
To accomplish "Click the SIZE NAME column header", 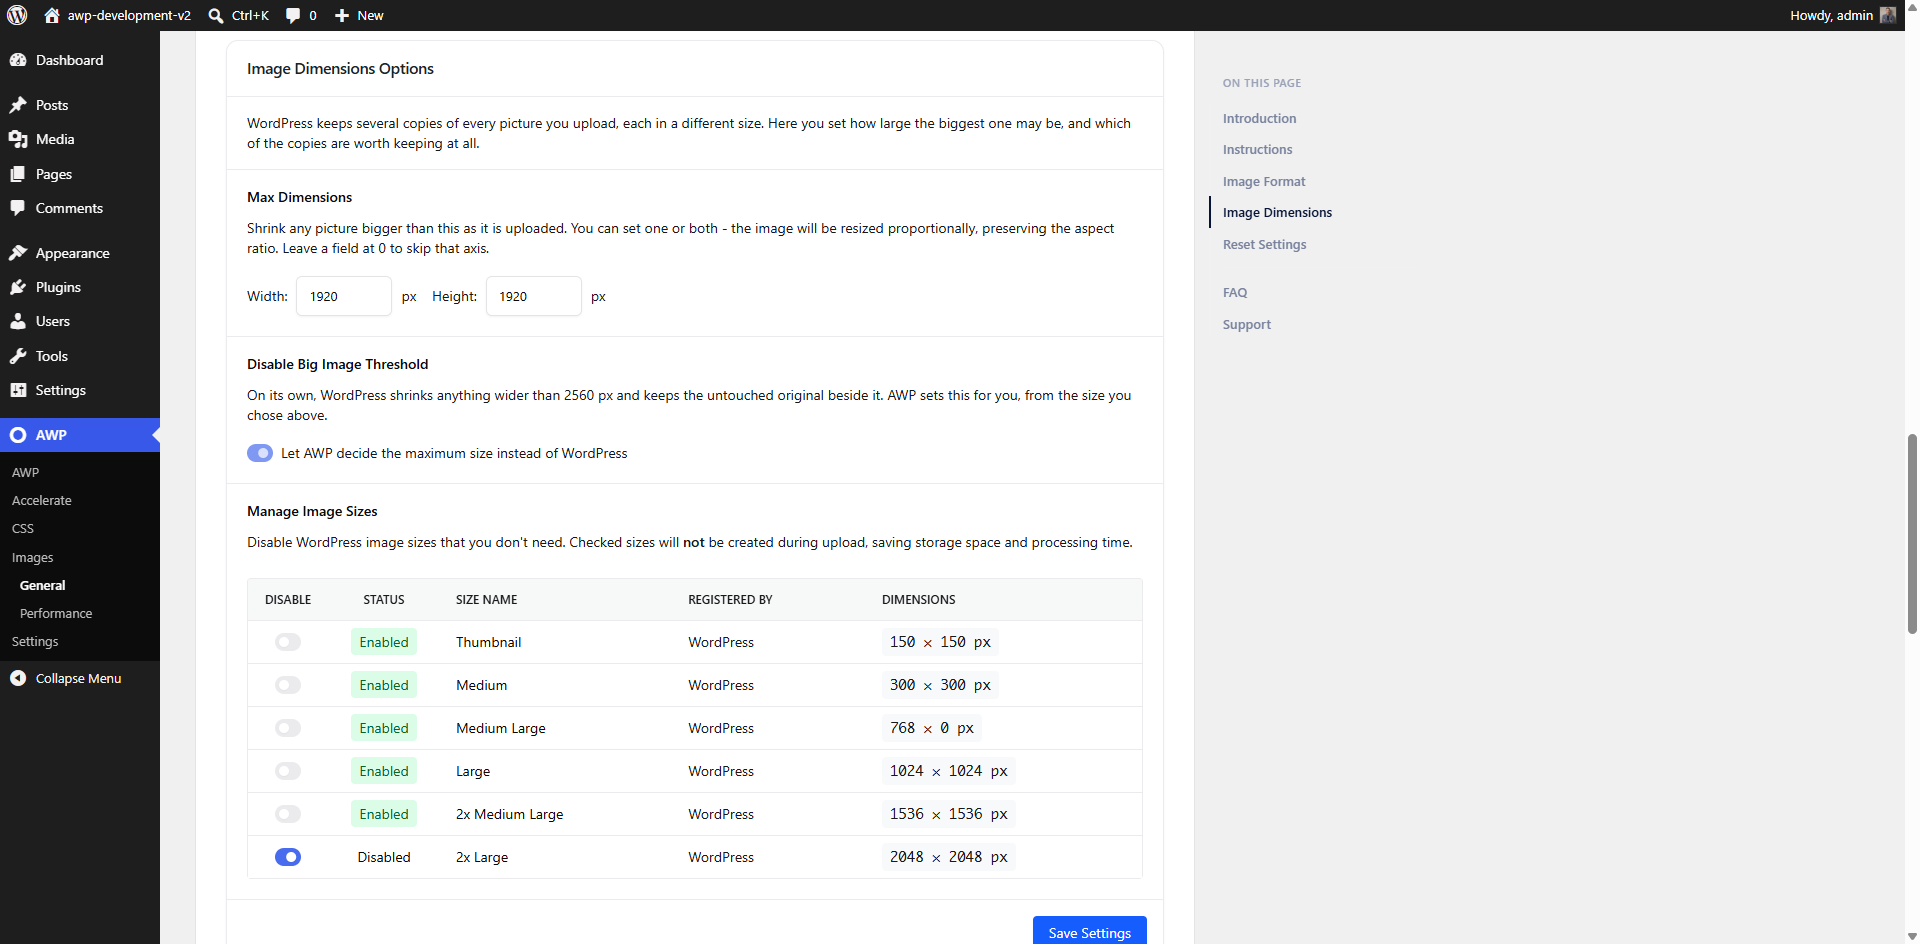I will click(486, 600).
